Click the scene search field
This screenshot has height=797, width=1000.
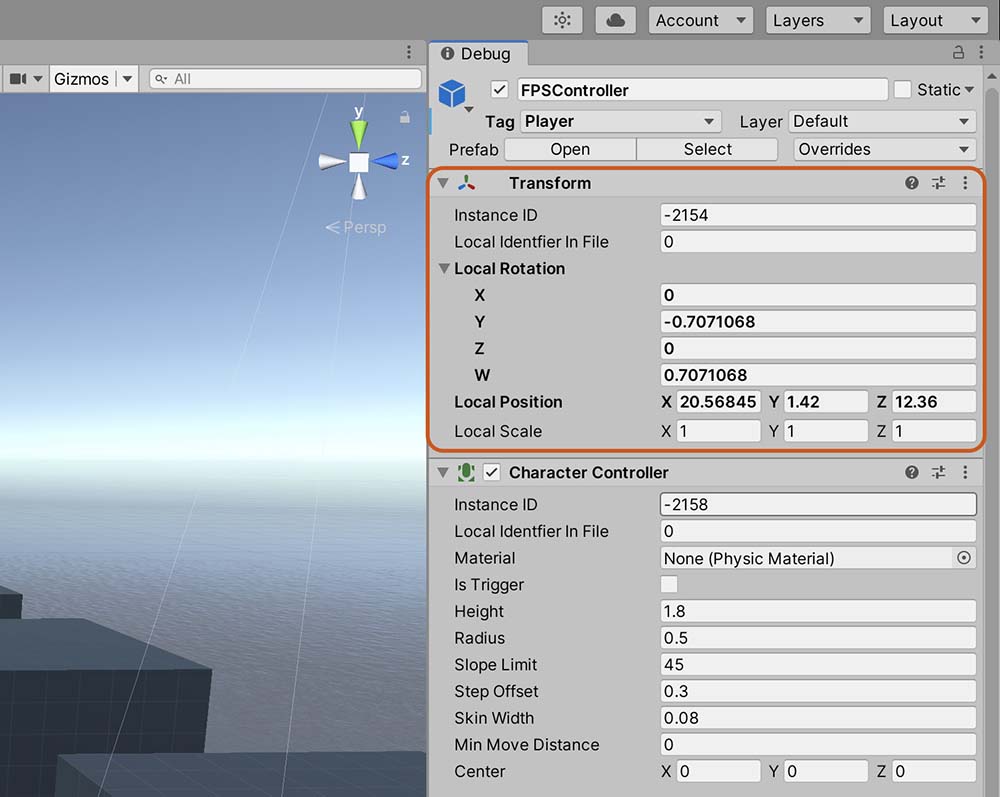tap(286, 78)
